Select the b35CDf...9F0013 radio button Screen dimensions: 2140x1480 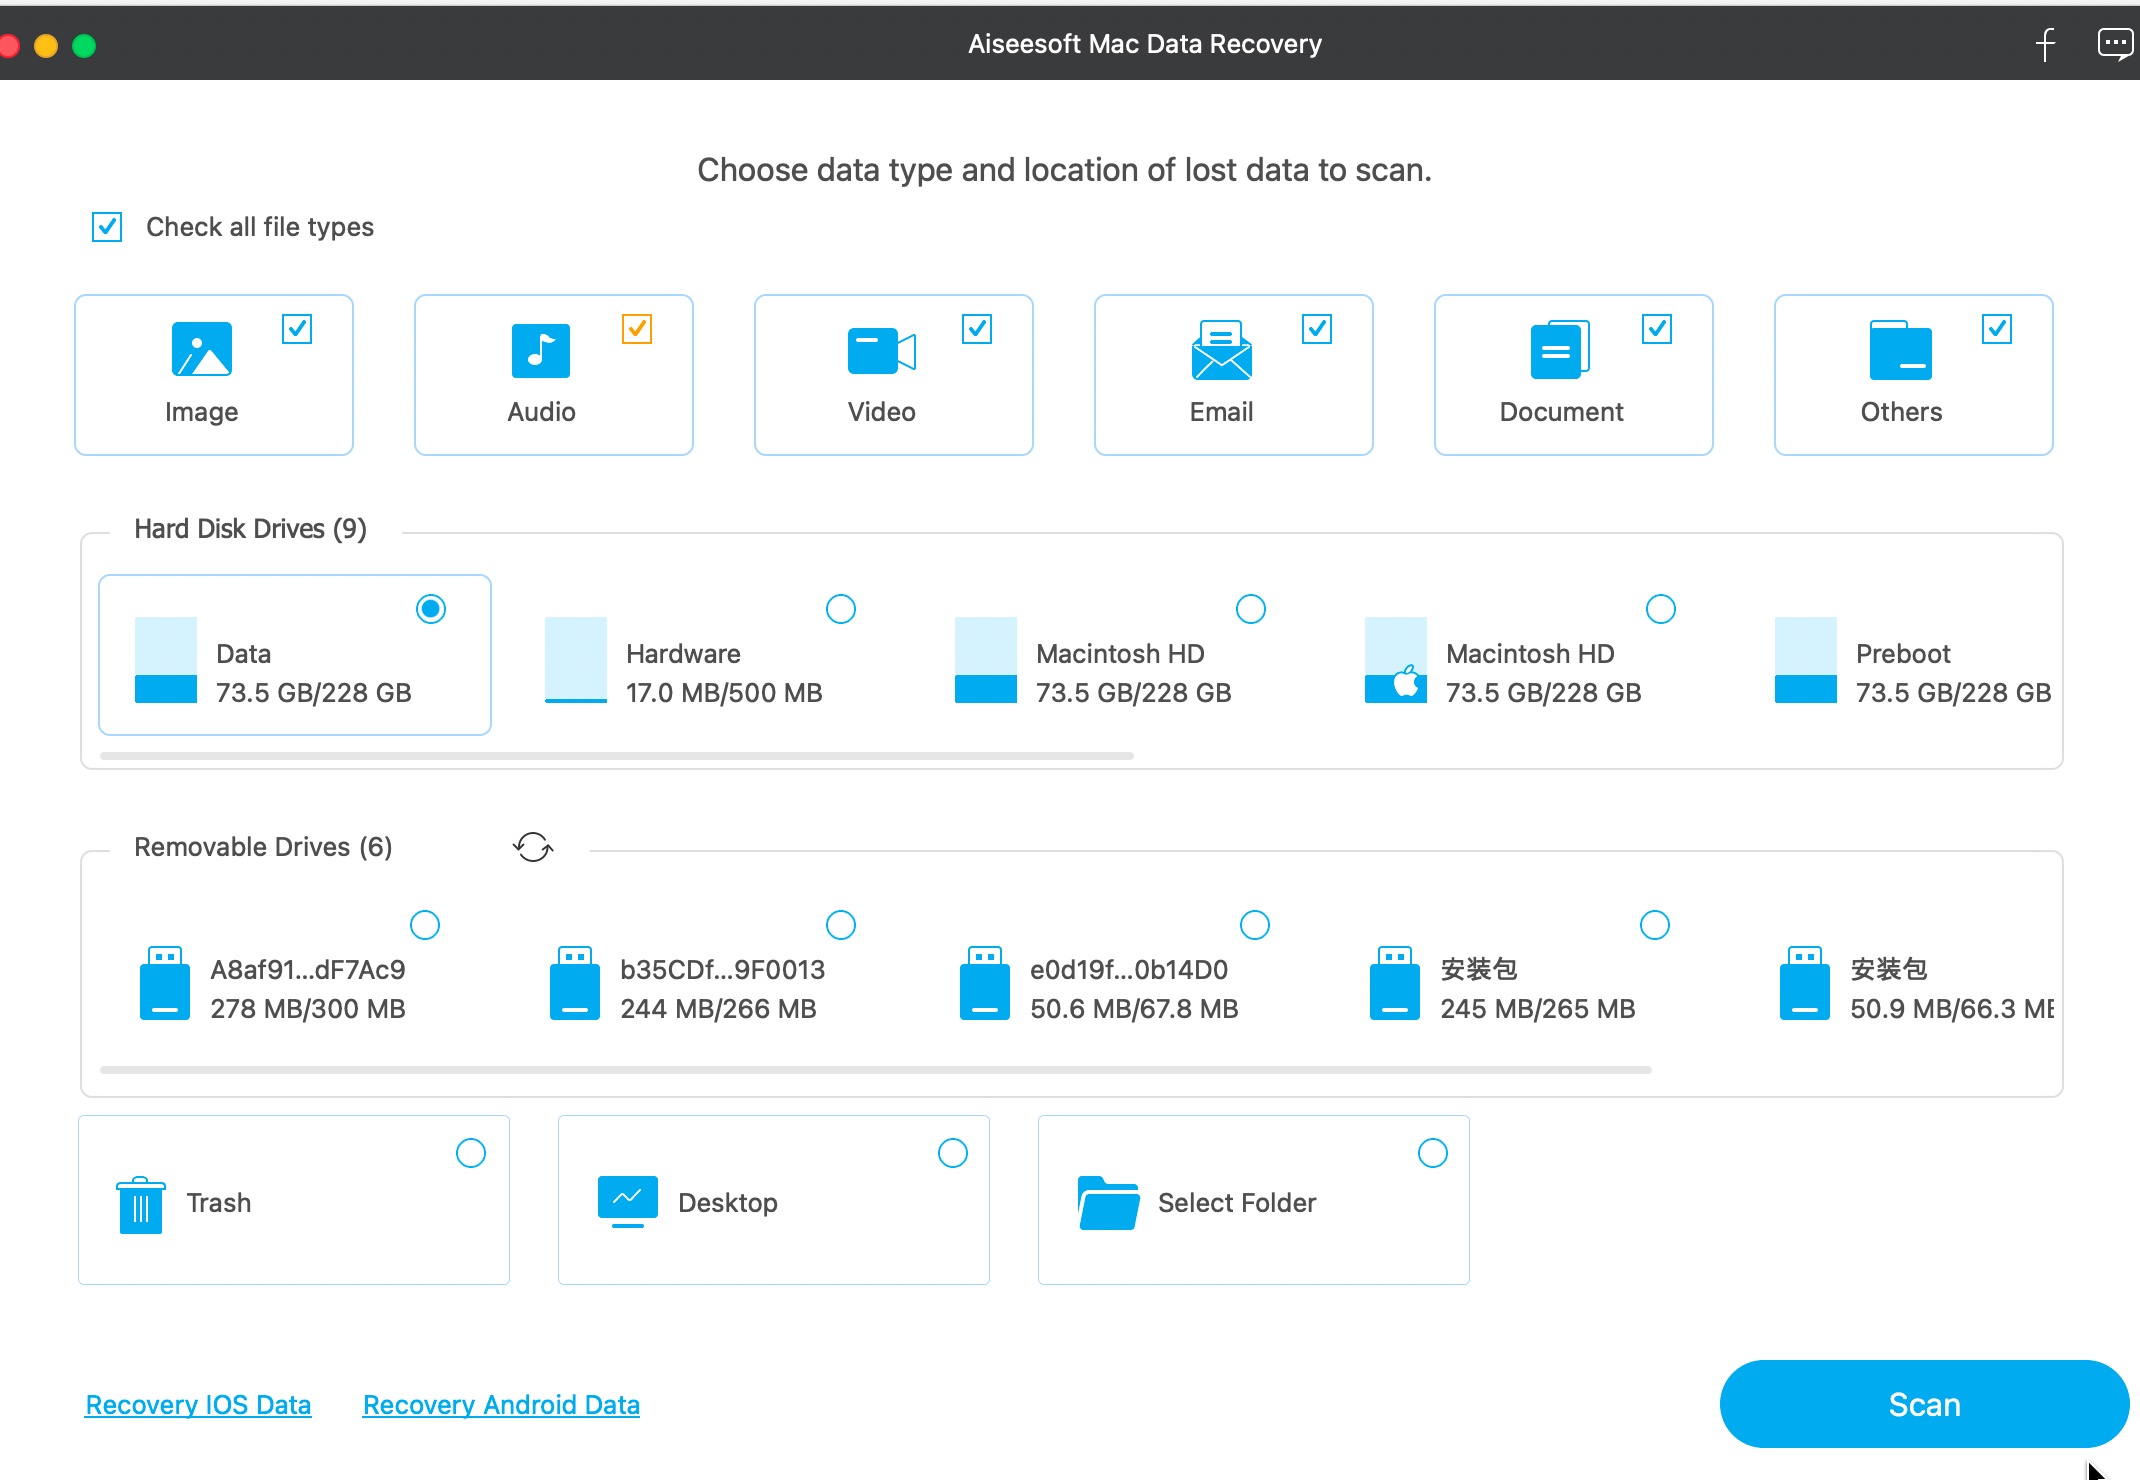(x=841, y=925)
